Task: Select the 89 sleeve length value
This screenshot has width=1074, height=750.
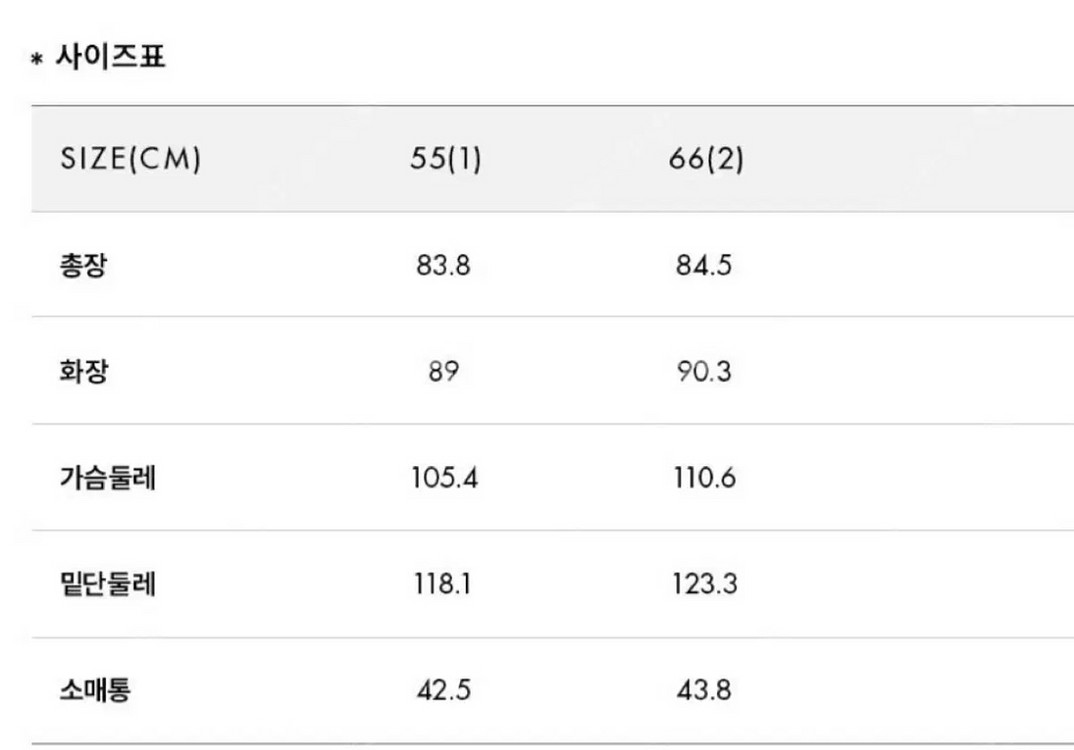Action: click(444, 372)
